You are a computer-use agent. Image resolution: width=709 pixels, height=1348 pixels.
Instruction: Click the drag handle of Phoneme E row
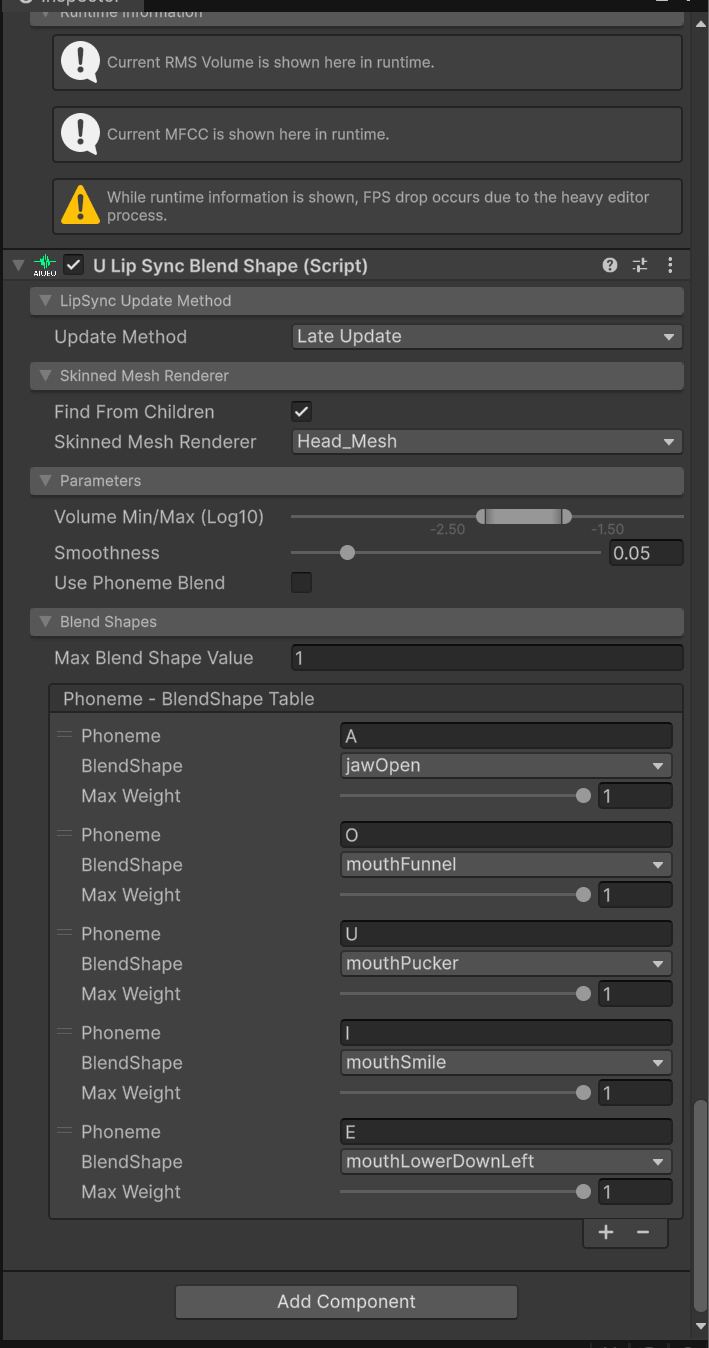tap(65, 1131)
